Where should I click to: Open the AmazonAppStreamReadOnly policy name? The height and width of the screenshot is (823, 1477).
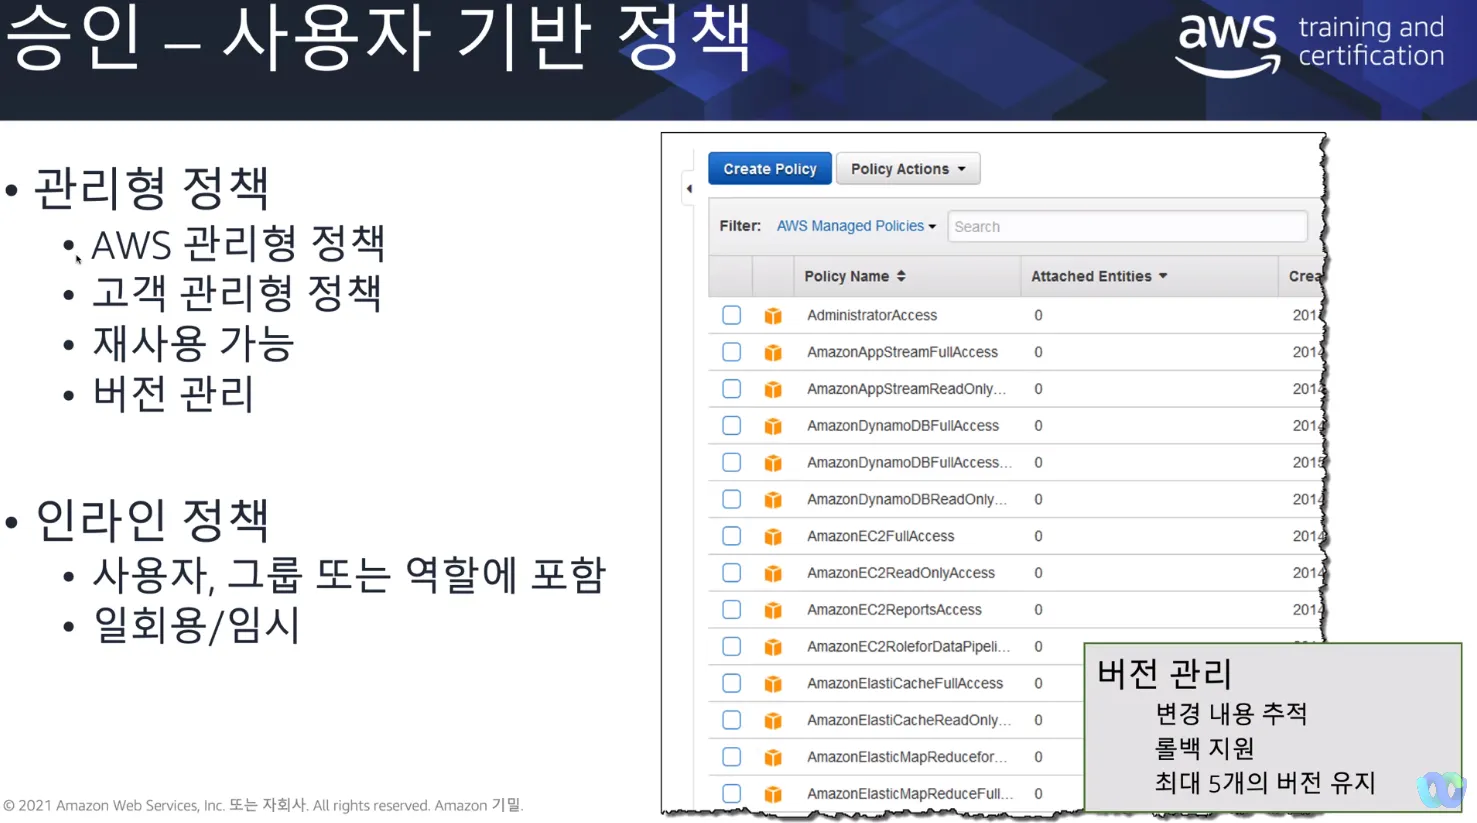click(x=906, y=389)
